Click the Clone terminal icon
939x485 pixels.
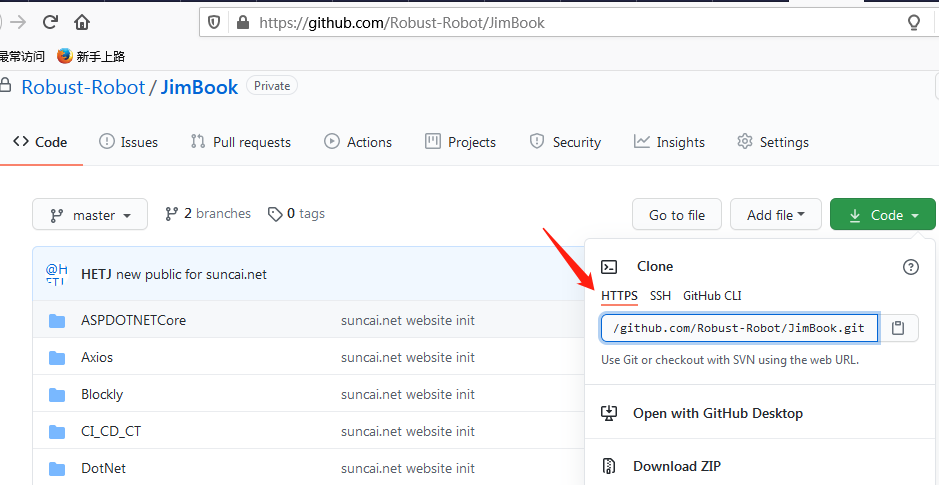[x=609, y=267]
